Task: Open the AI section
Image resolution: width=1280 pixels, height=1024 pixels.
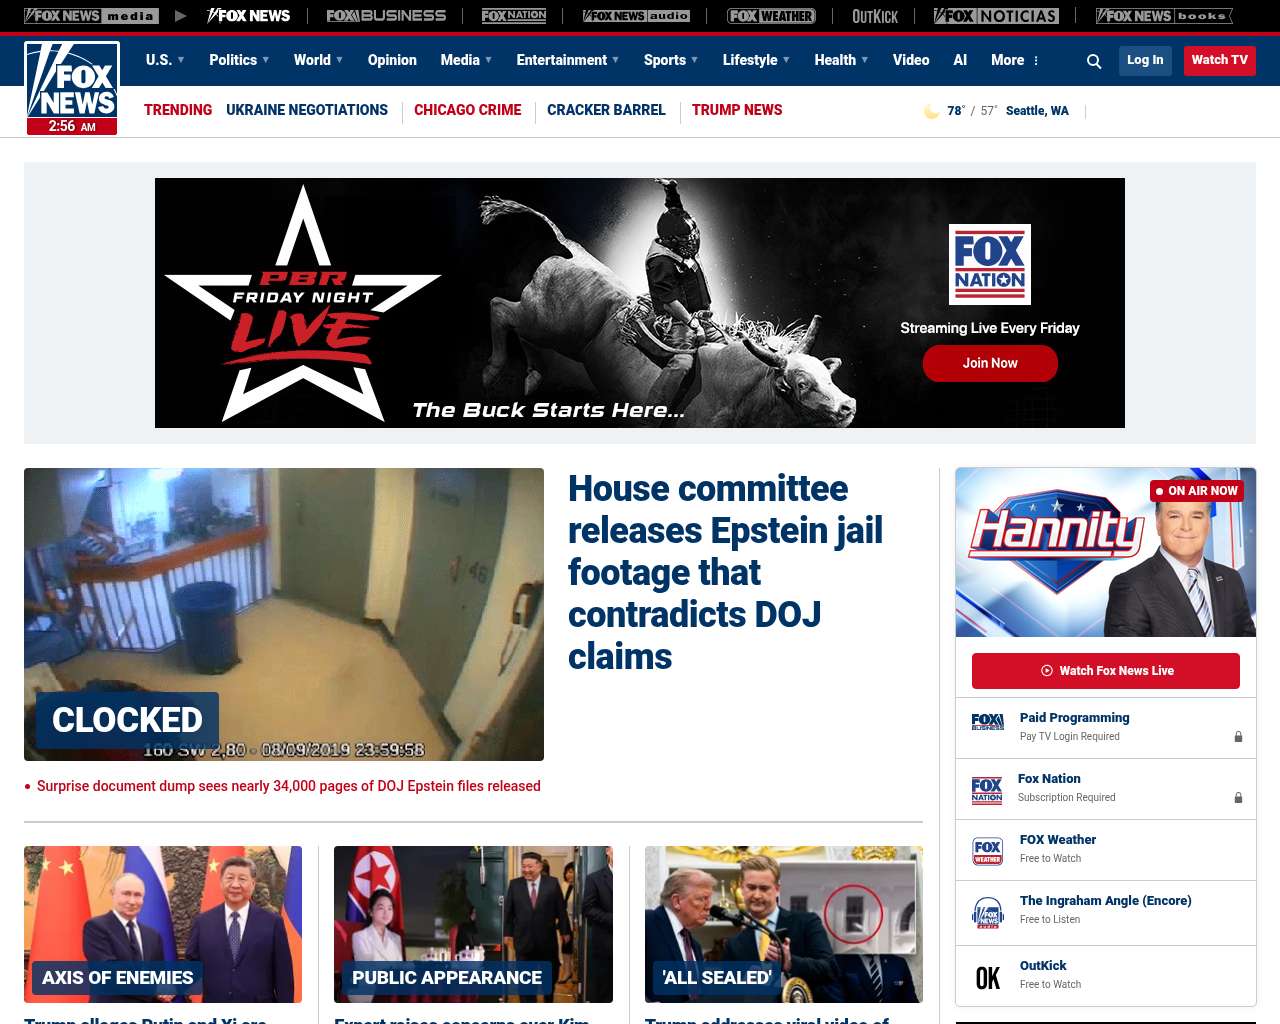Action: click(960, 60)
